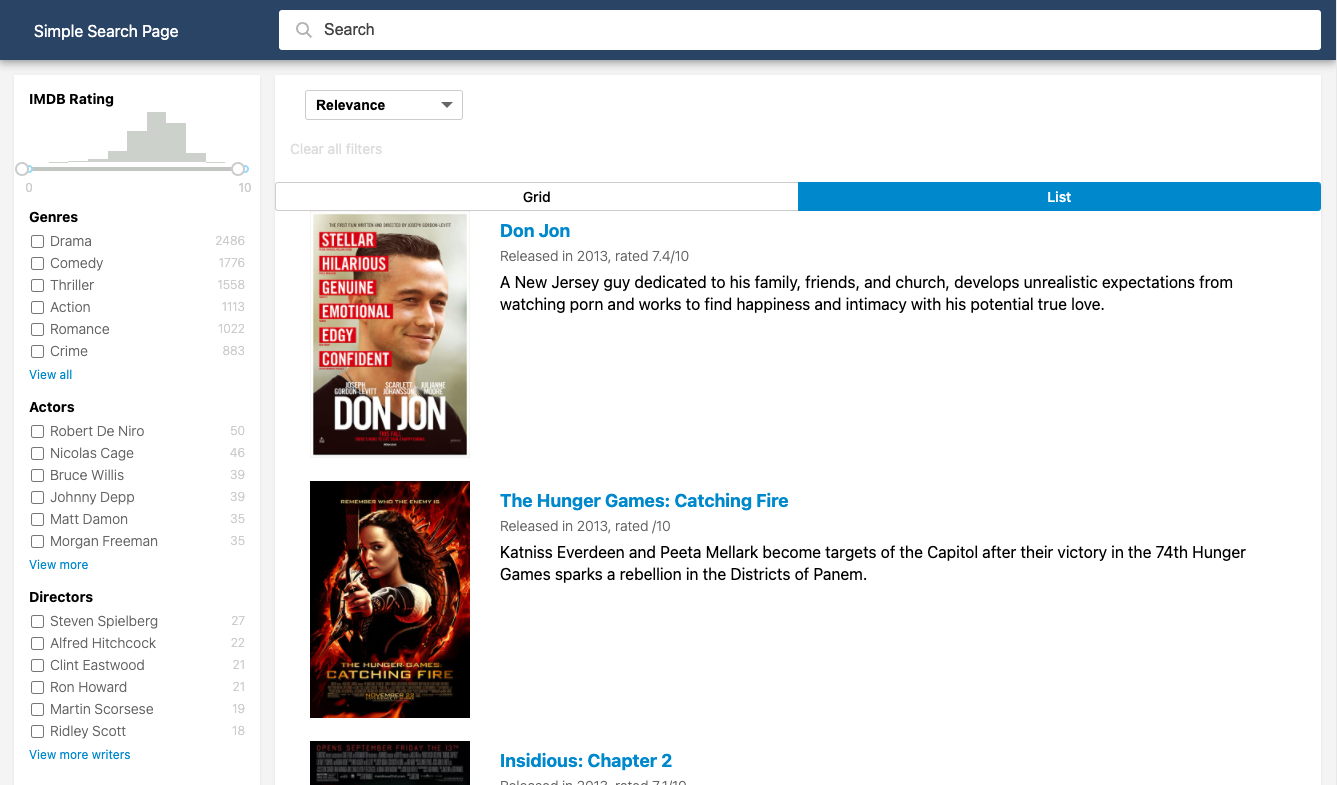Click the left IMDB Rating slider handle
This screenshot has width=1337, height=785.
[23, 169]
